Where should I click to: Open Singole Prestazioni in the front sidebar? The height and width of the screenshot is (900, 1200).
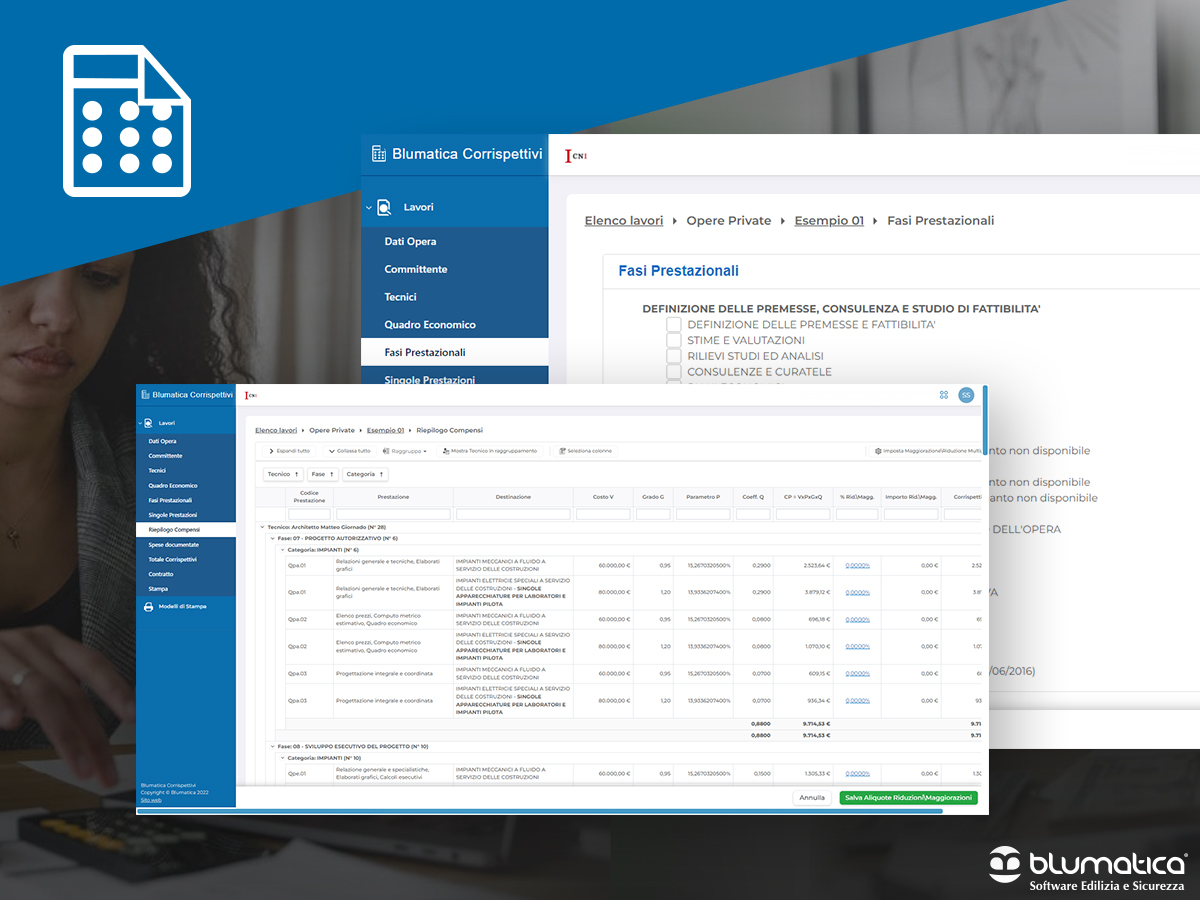pyautogui.click(x=172, y=515)
